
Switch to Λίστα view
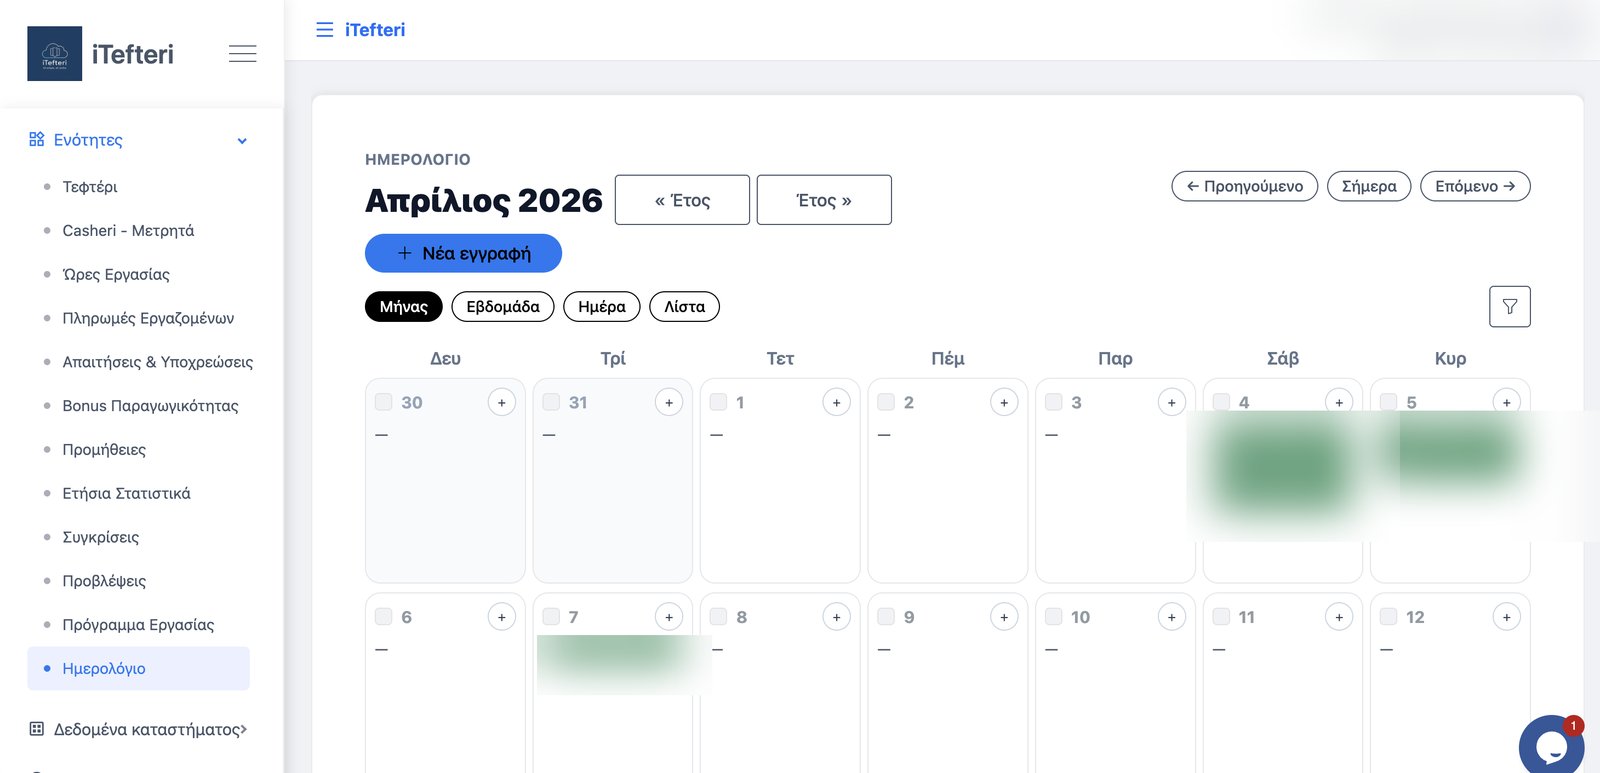[x=684, y=307]
